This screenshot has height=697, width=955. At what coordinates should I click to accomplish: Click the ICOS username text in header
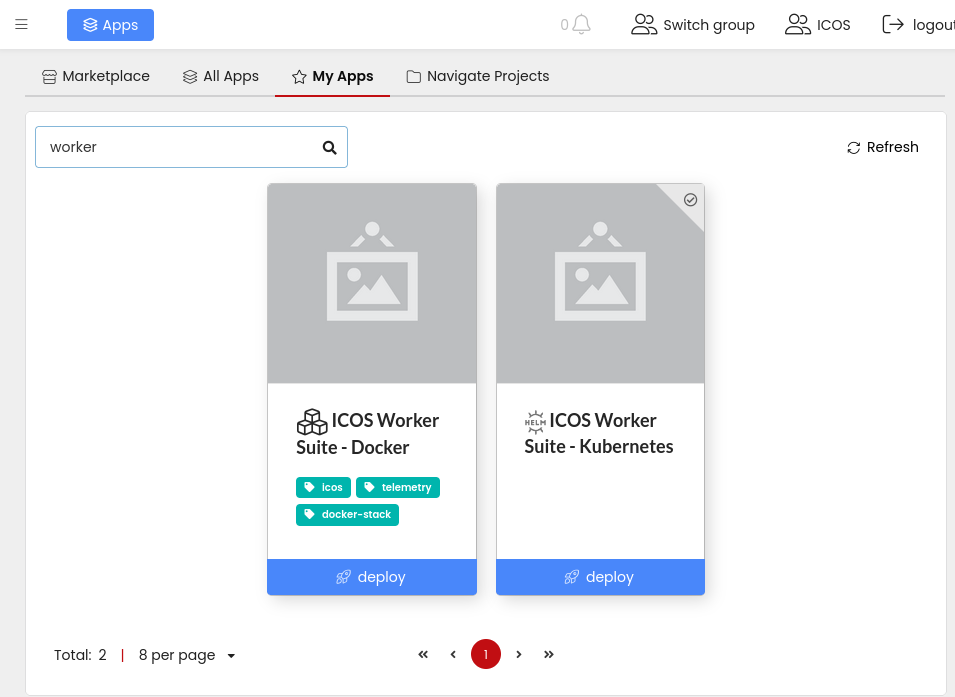click(x=833, y=25)
